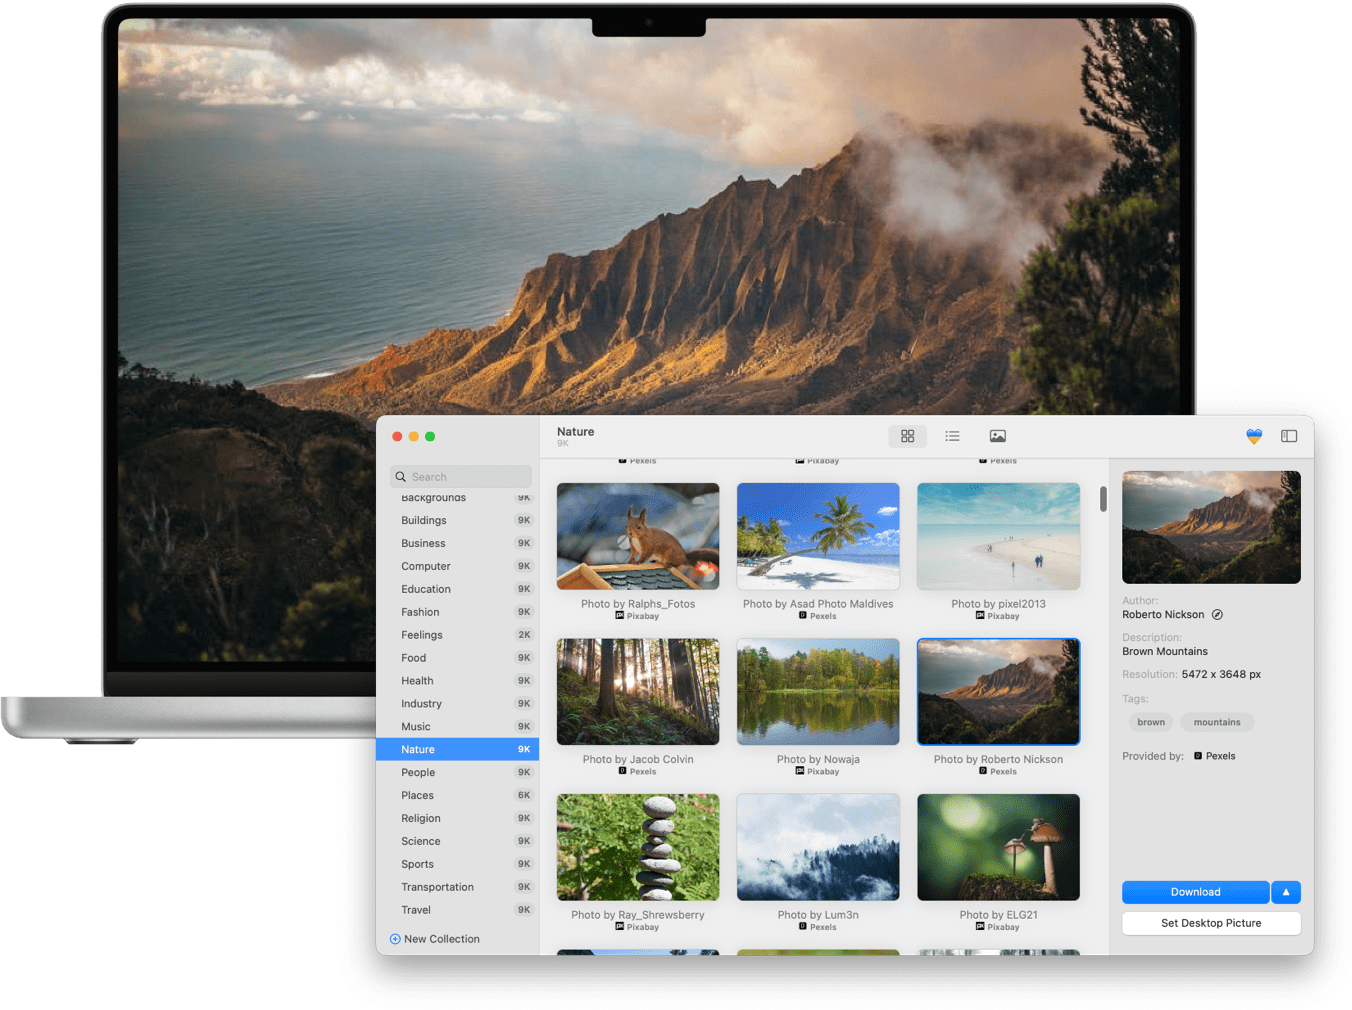The height and width of the screenshot is (1010, 1352).
Task: Select the Places category
Action: pos(457,795)
